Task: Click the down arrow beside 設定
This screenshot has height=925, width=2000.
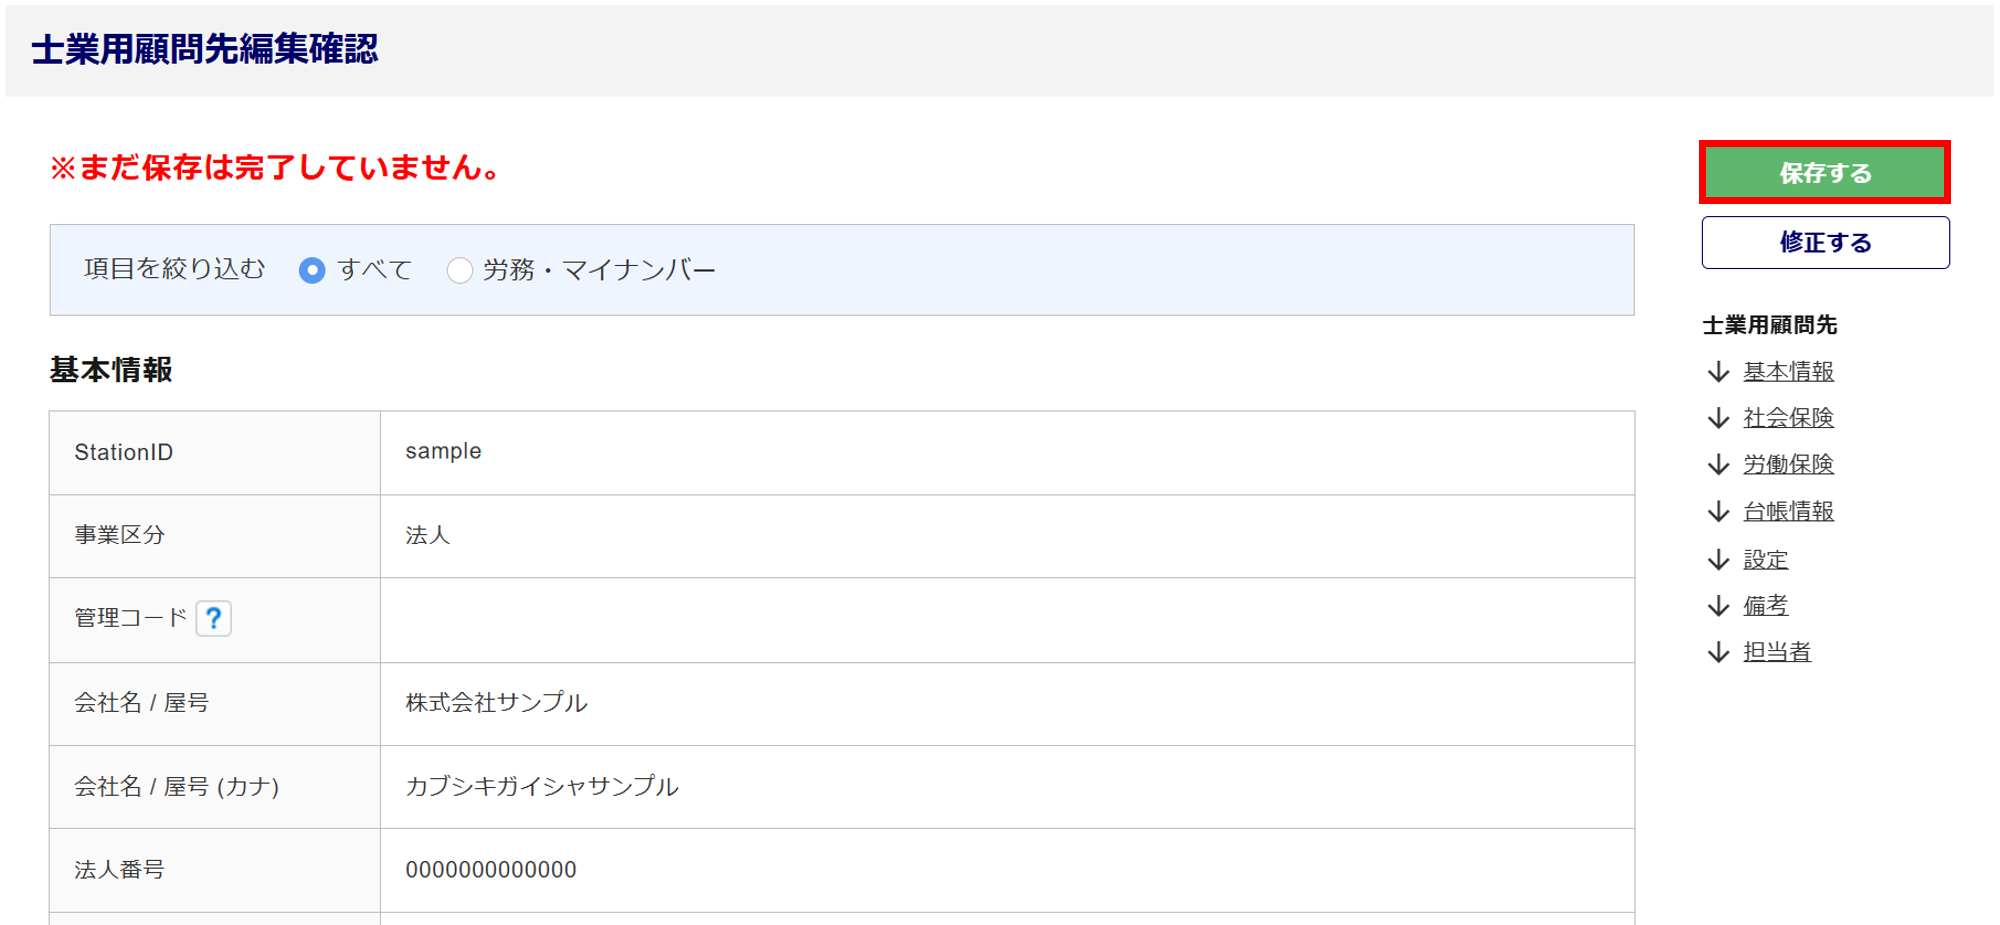Action: (x=1718, y=559)
